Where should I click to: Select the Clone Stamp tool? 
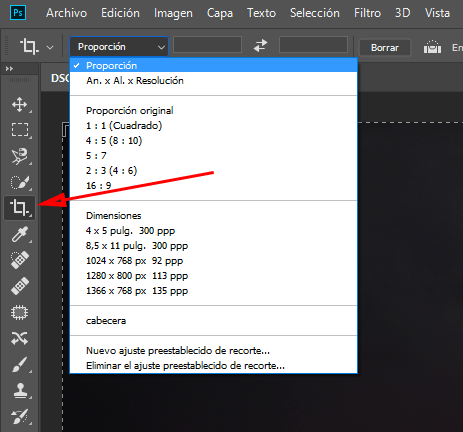(x=19, y=391)
